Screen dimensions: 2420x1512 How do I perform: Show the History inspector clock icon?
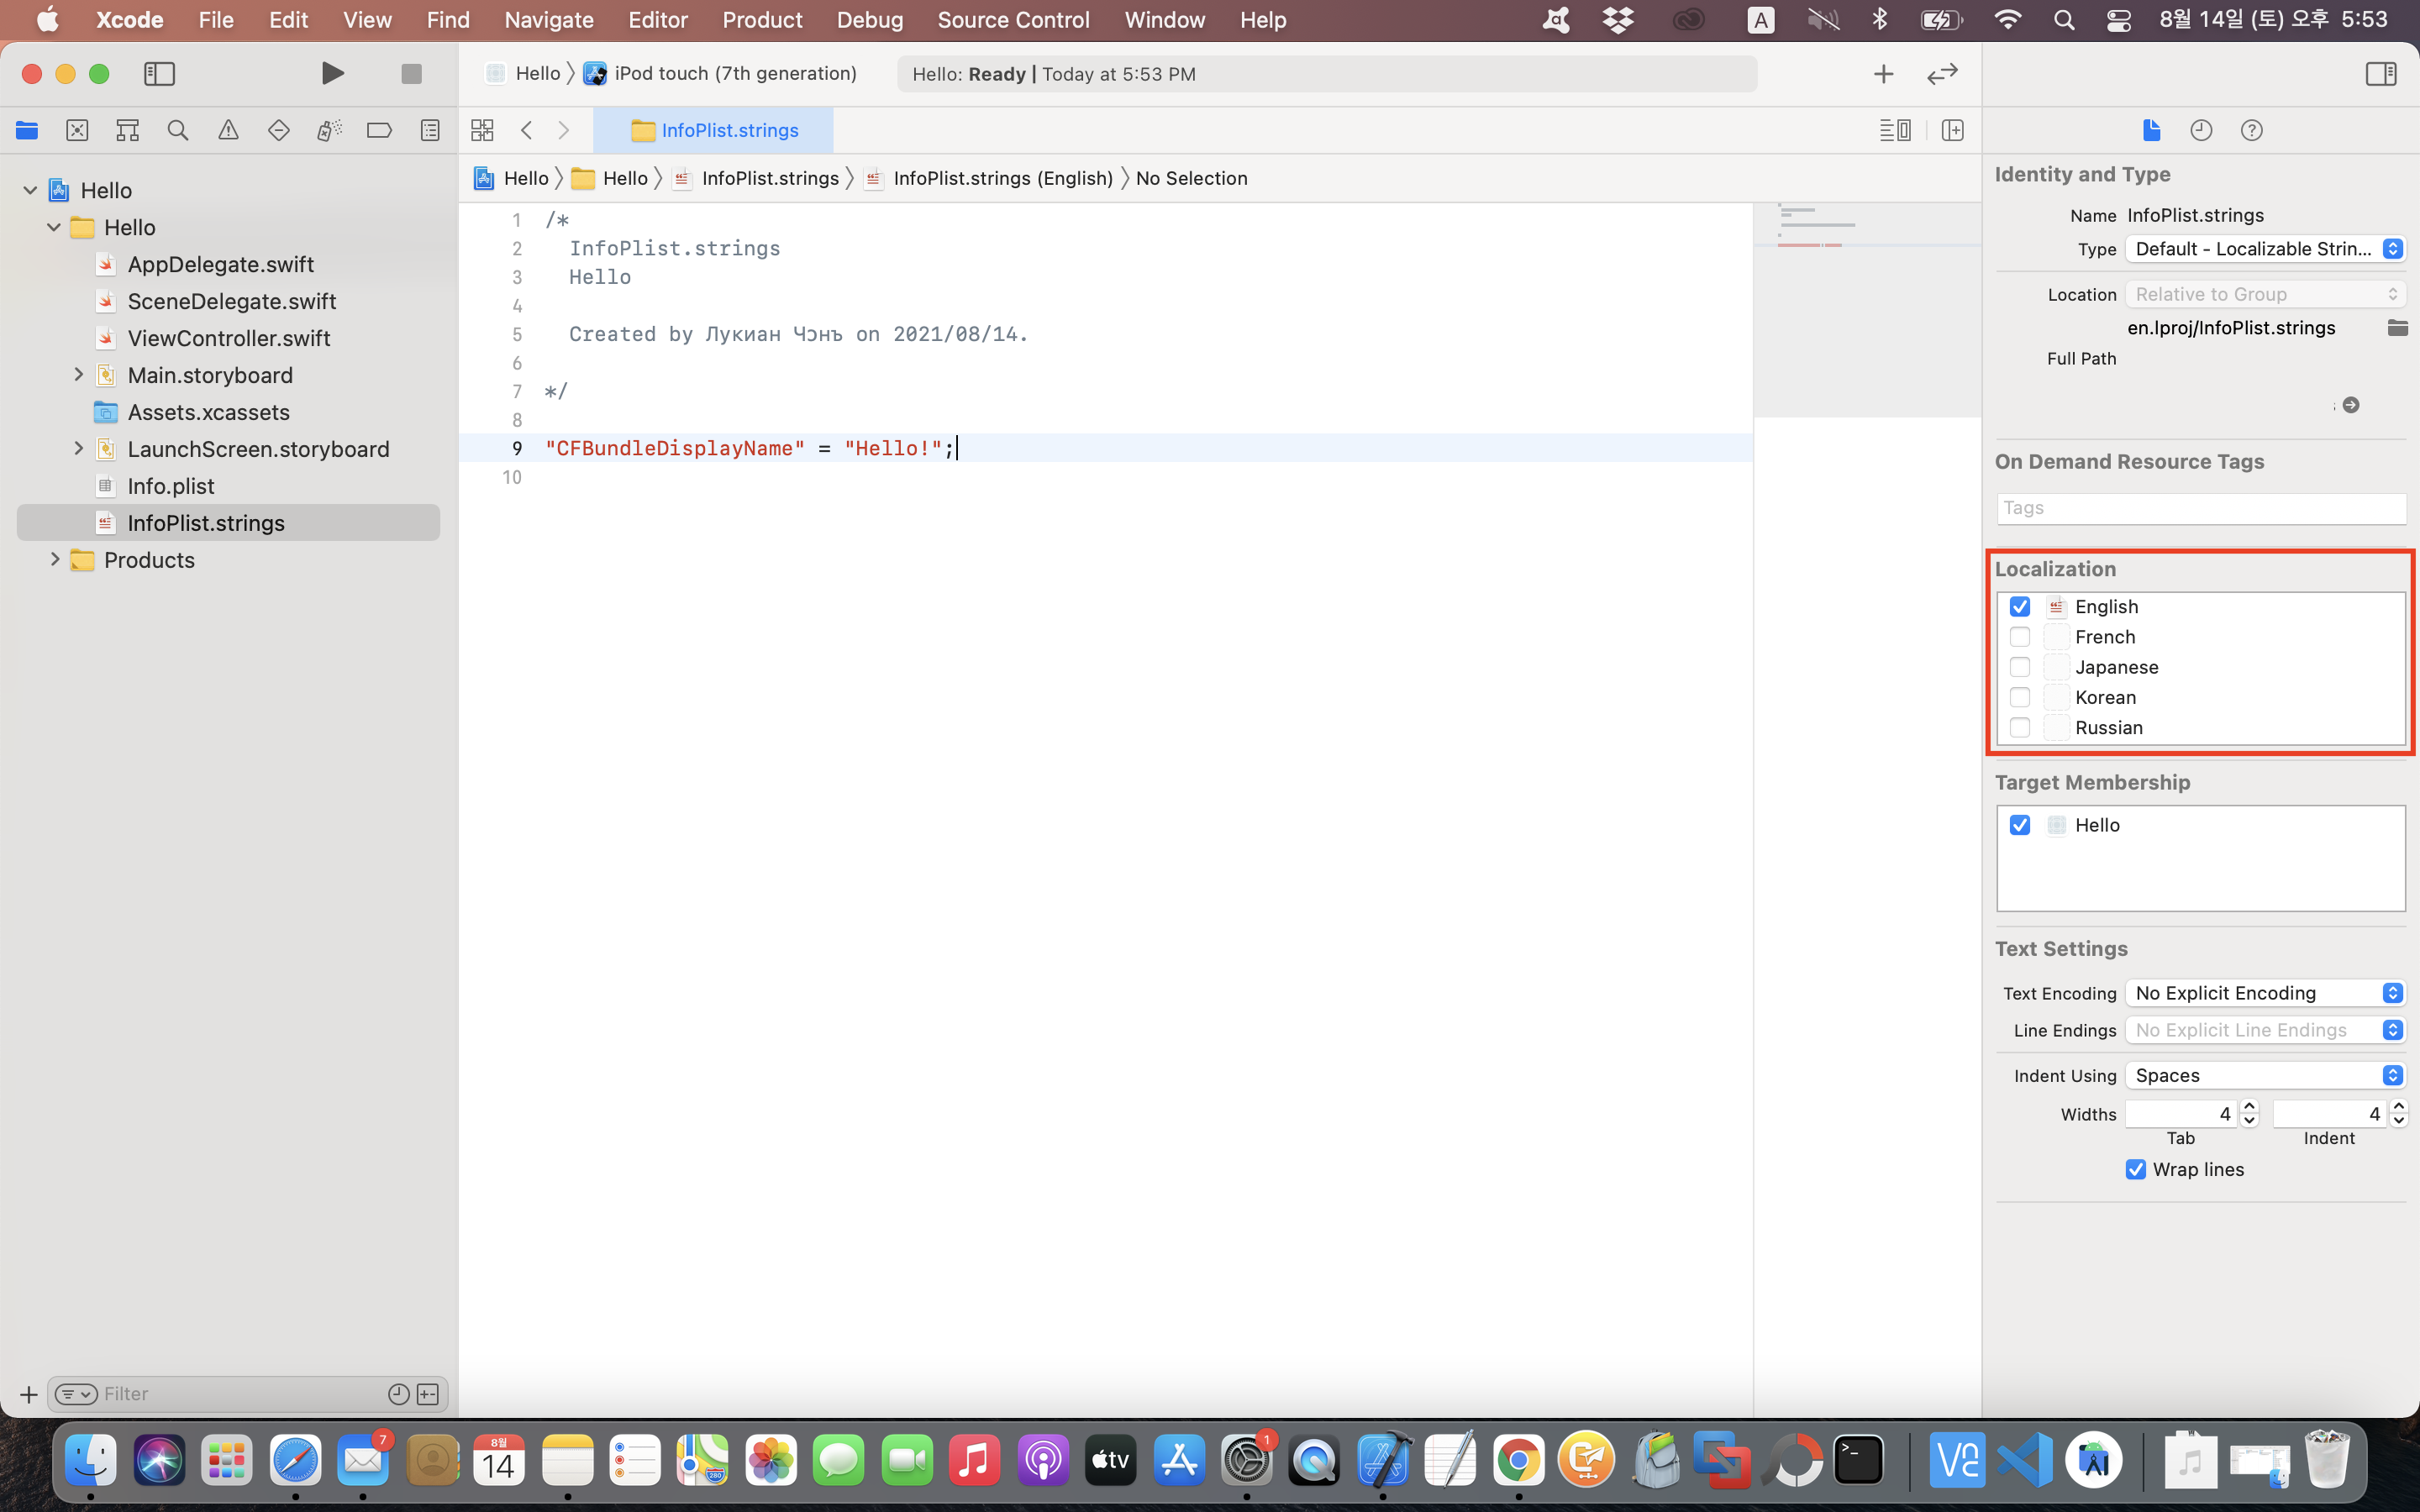coord(2201,130)
